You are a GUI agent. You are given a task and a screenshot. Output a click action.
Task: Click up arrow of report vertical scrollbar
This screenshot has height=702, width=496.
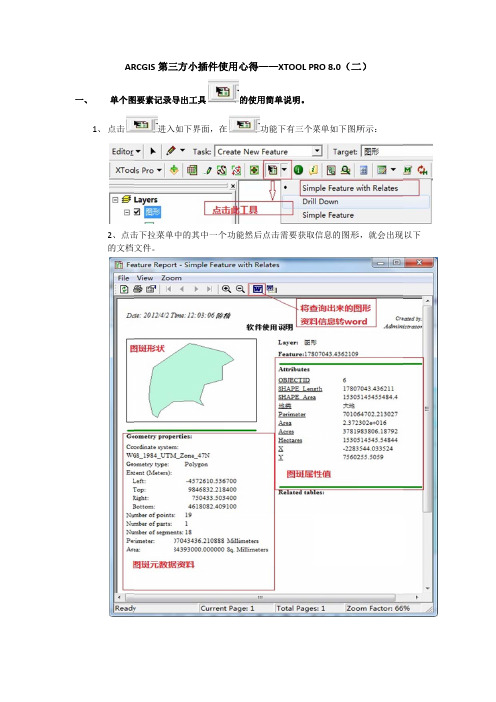coord(428,302)
